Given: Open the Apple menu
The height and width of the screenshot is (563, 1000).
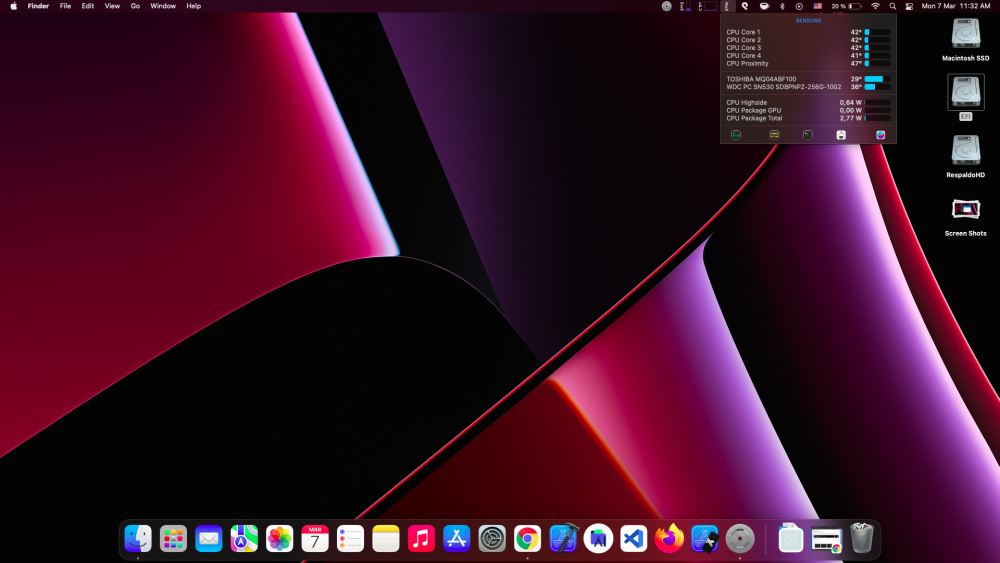Looking at the screenshot, I should (x=13, y=6).
